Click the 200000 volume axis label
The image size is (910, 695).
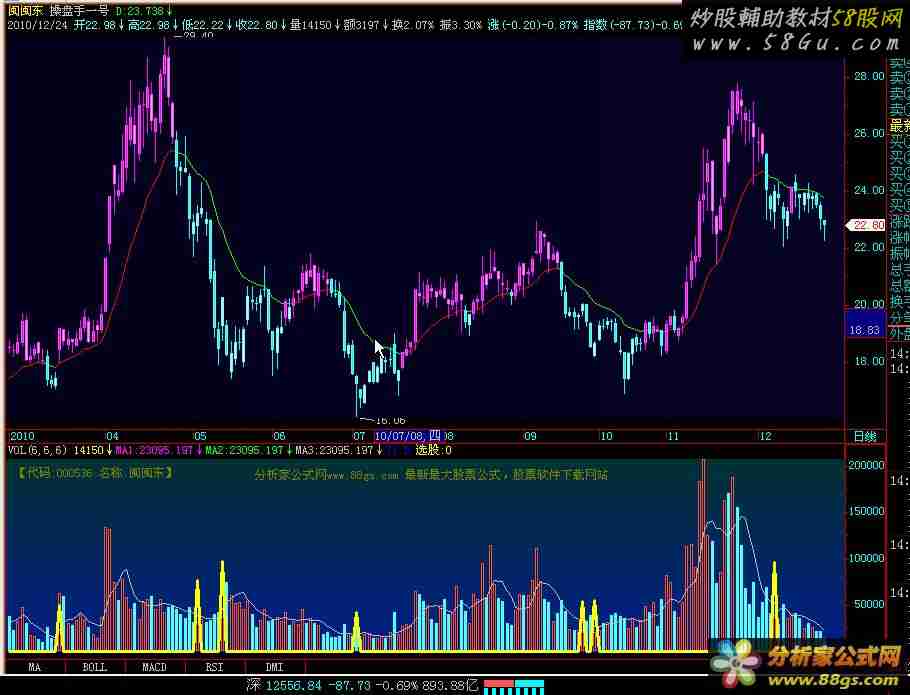coord(866,465)
